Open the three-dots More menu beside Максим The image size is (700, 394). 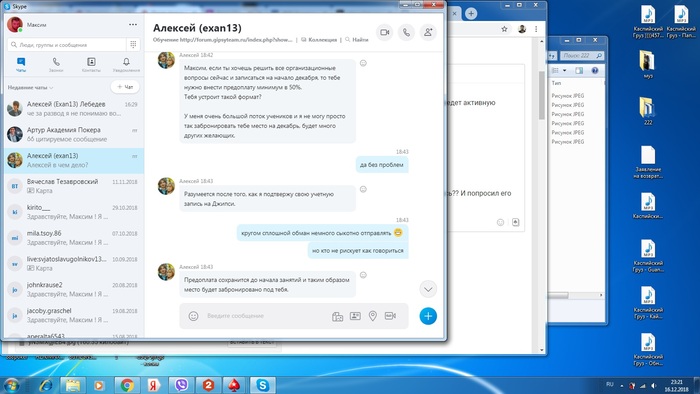[133, 25]
